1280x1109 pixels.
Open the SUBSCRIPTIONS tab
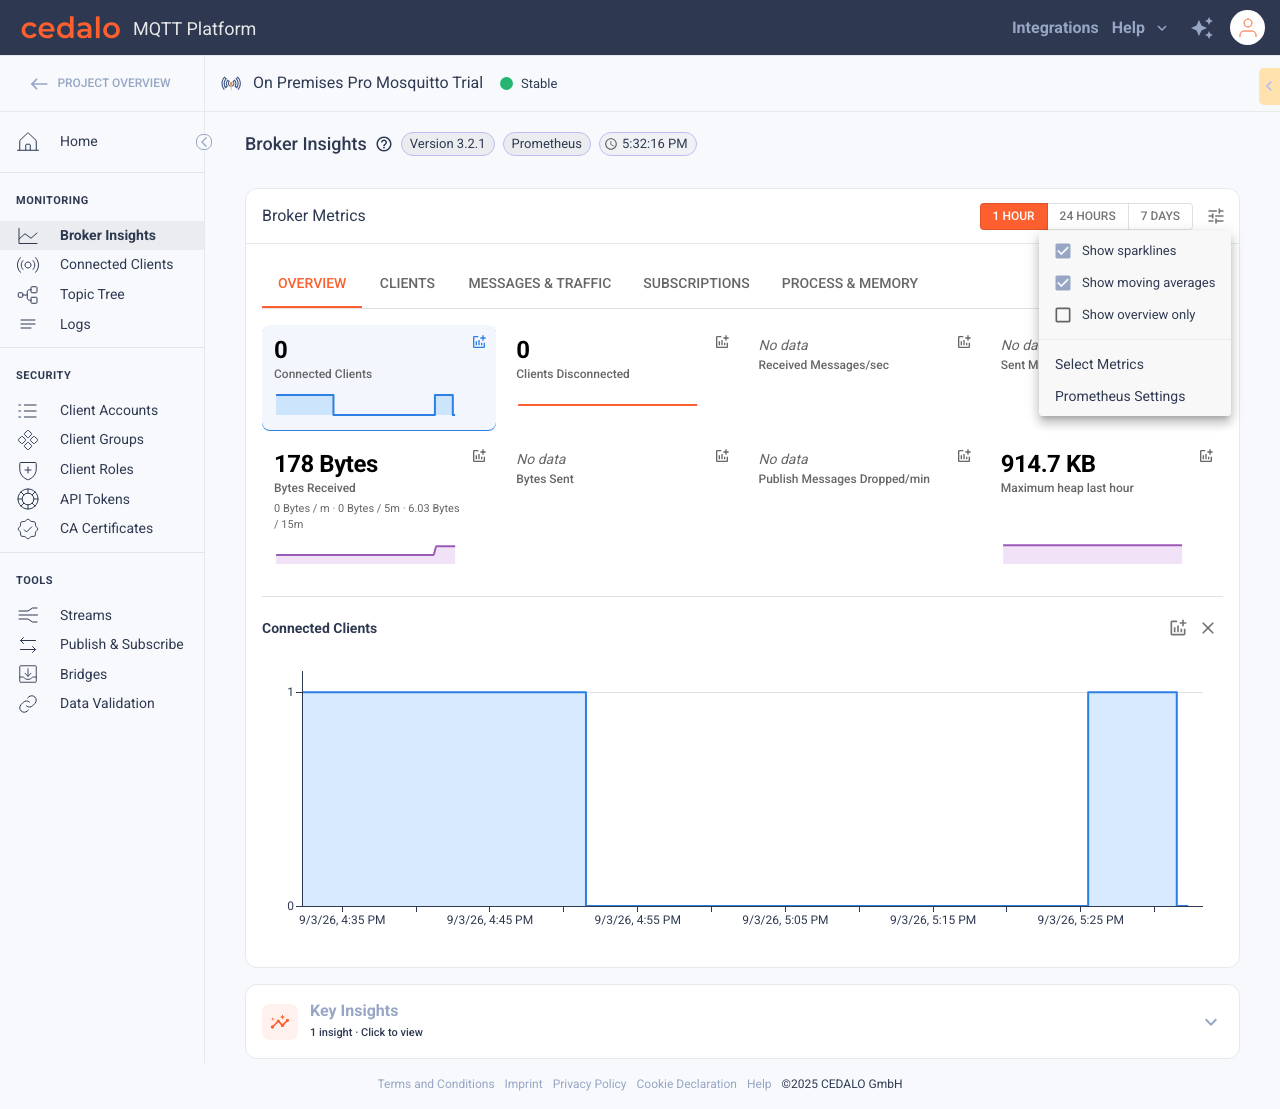[696, 284]
